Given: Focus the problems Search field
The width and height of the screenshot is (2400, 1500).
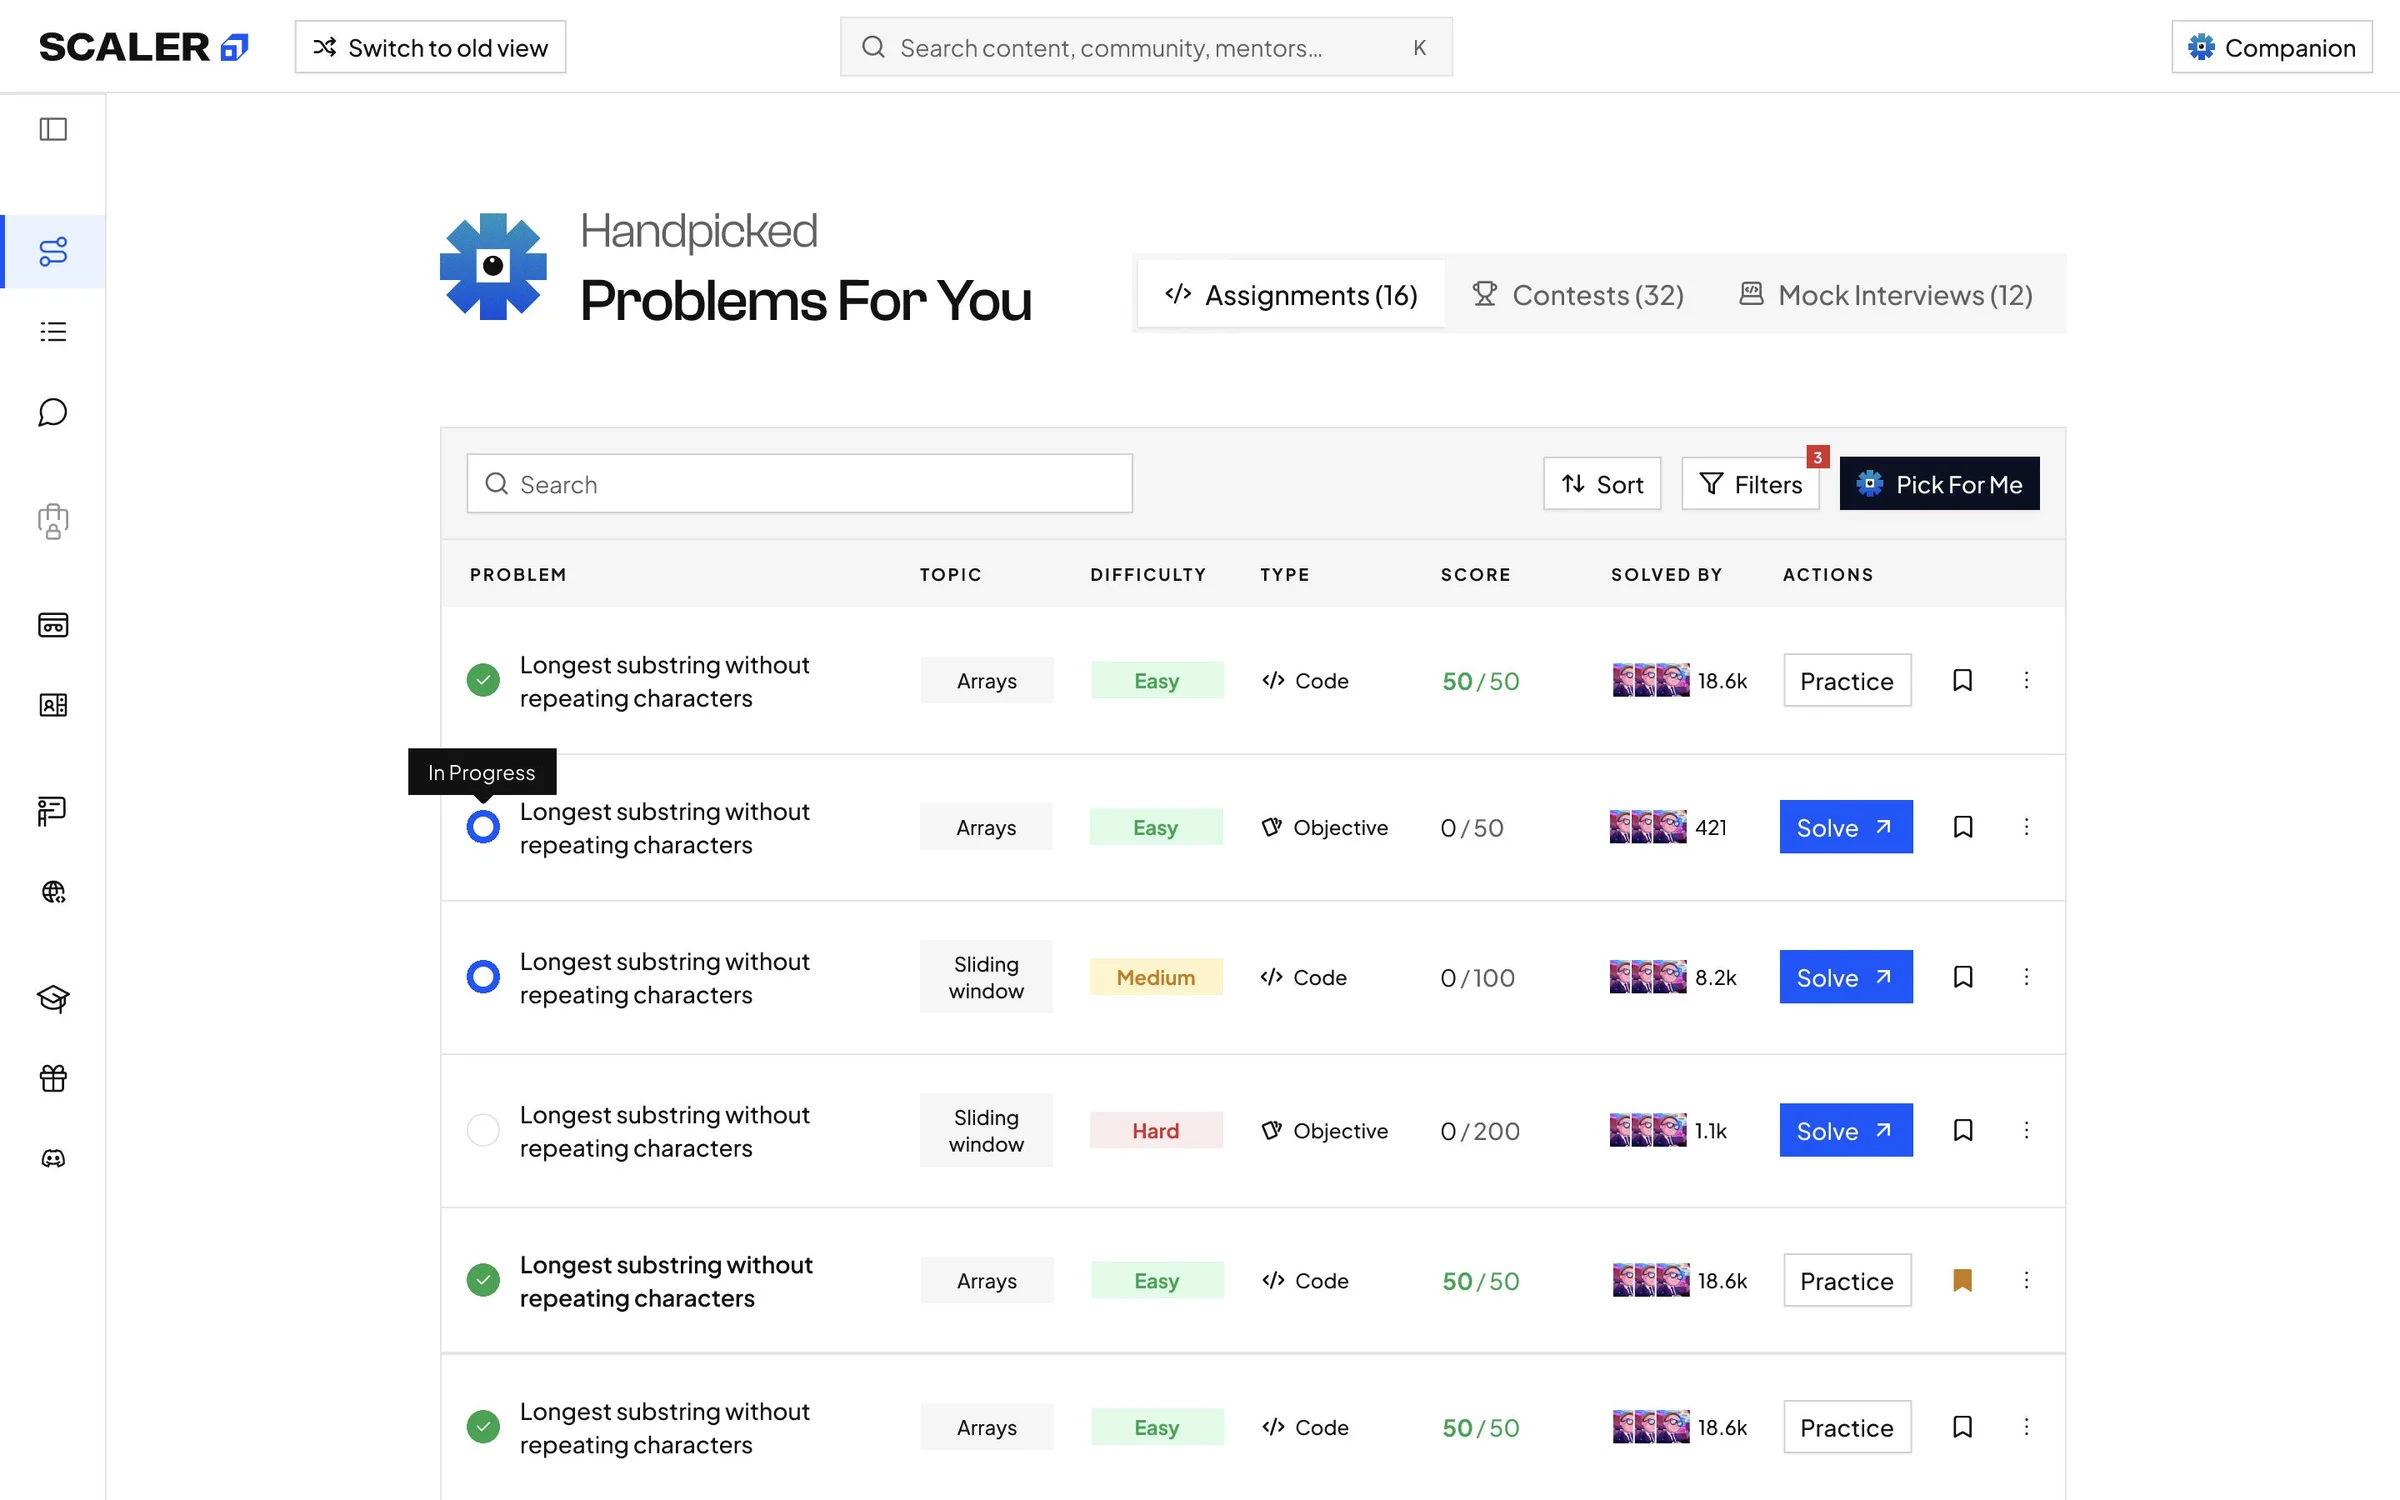Looking at the screenshot, I should click(800, 484).
